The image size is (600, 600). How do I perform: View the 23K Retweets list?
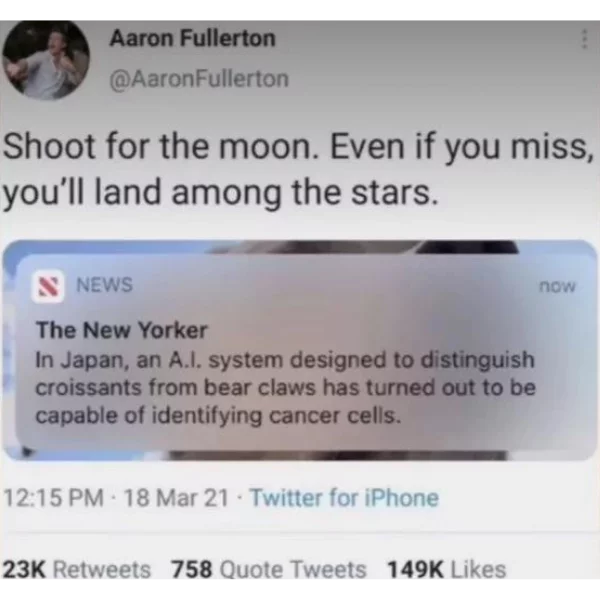(77, 569)
